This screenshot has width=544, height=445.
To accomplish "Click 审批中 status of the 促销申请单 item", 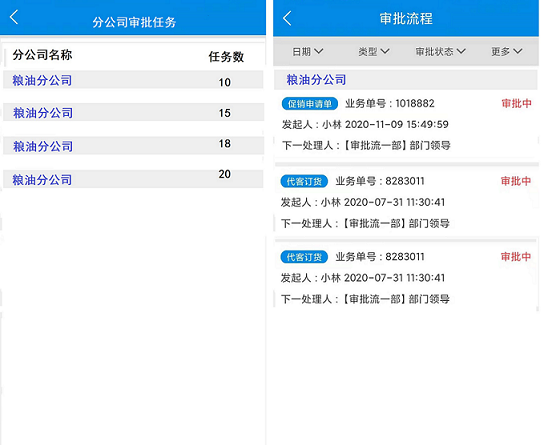I will point(516,103).
